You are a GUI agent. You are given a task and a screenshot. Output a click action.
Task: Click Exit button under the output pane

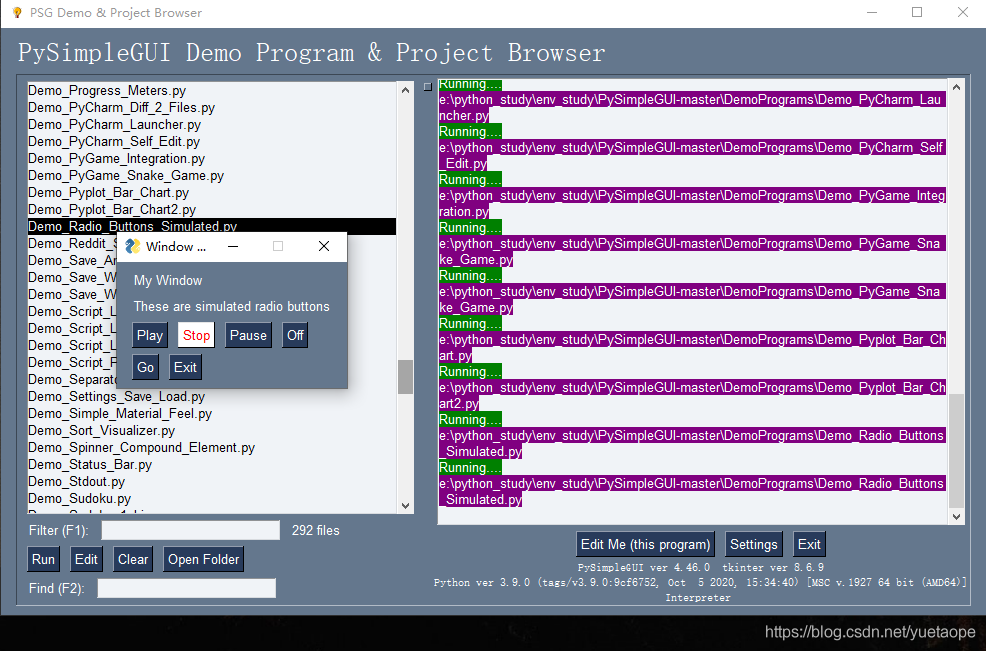[x=809, y=544]
